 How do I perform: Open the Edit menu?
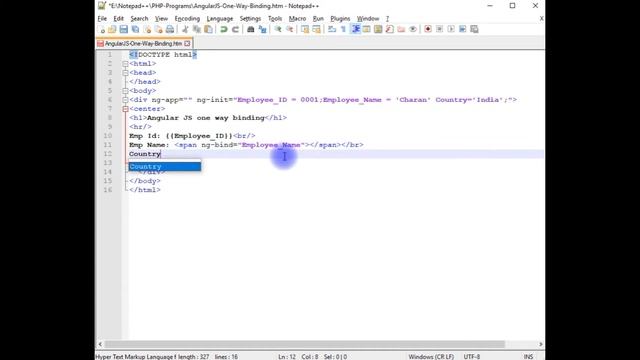point(118,19)
